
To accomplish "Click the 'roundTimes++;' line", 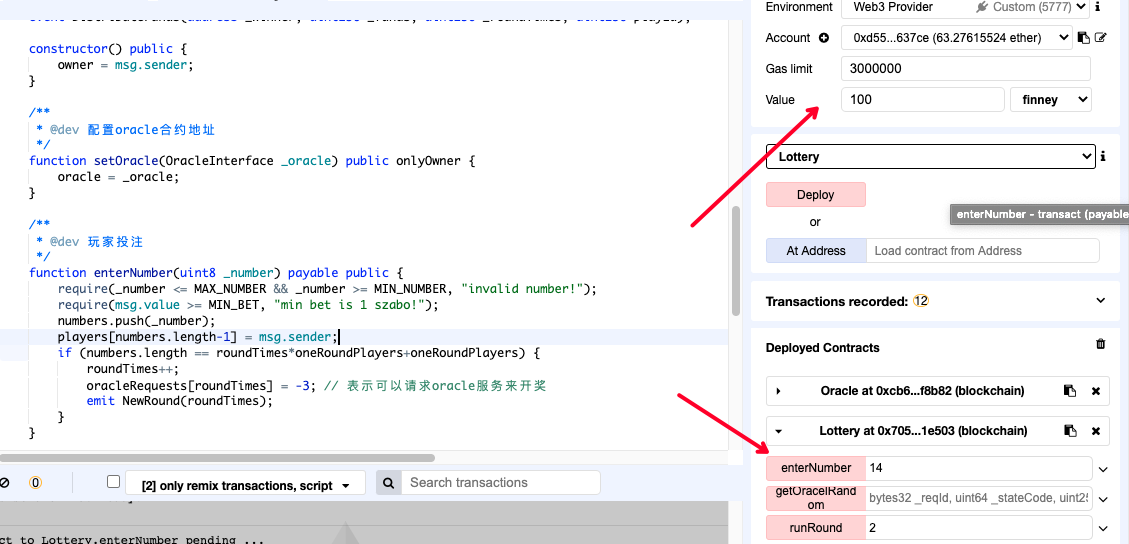I will coord(133,368).
